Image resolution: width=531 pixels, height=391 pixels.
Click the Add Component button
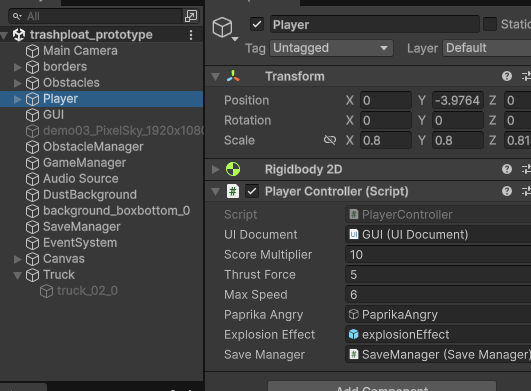tap(382, 387)
